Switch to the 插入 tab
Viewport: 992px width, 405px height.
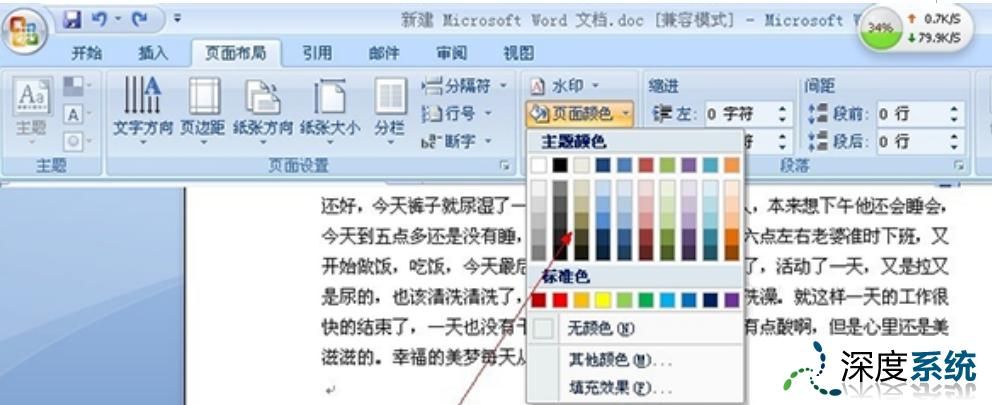pos(152,53)
